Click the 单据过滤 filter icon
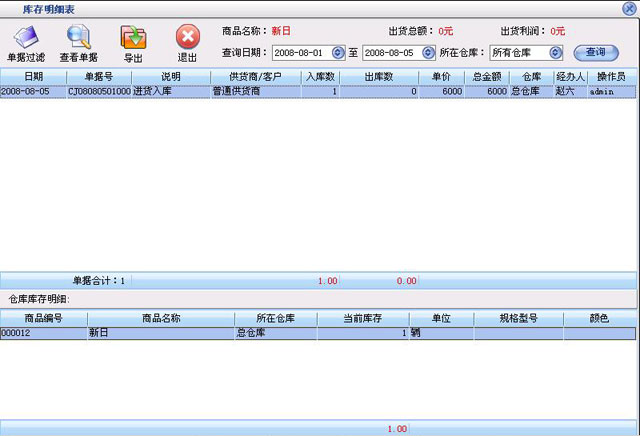The width and height of the screenshot is (640, 436). coord(27,40)
